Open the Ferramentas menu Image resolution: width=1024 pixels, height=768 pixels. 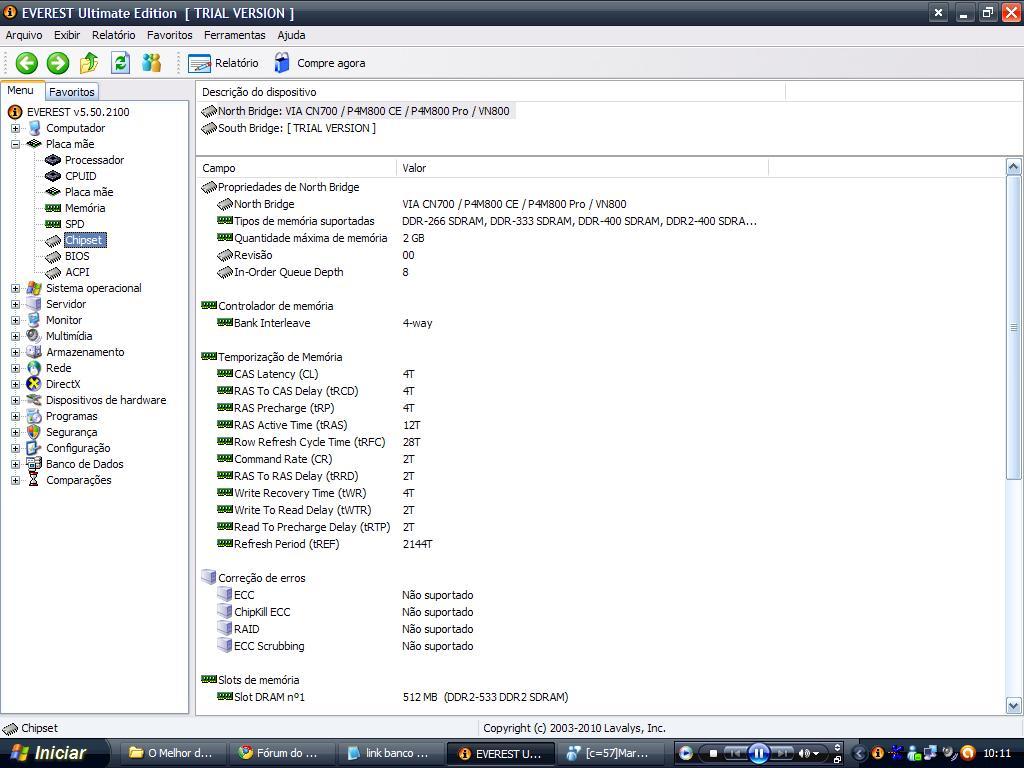(234, 35)
